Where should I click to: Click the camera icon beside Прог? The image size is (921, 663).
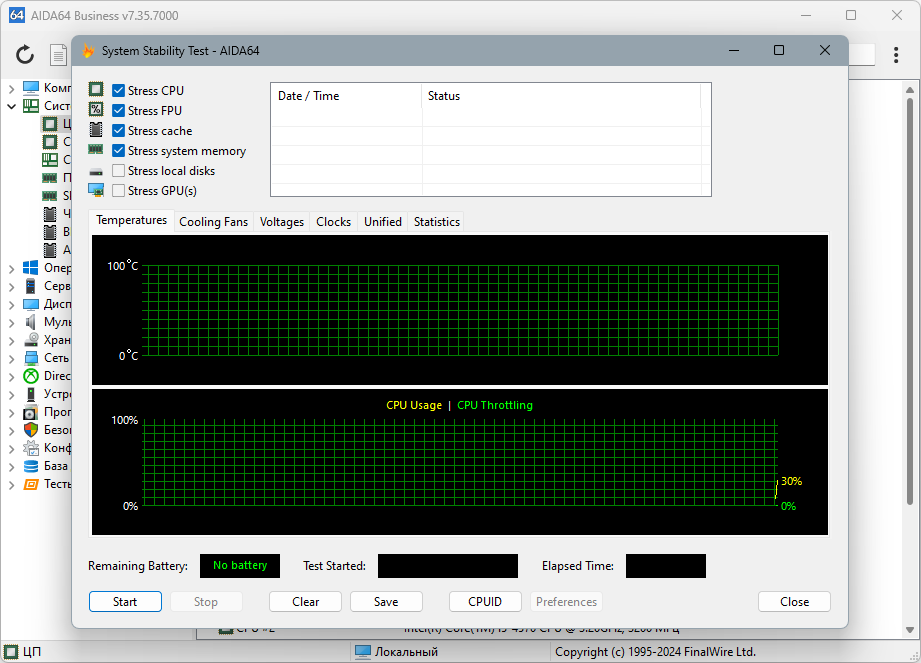[x=31, y=412]
